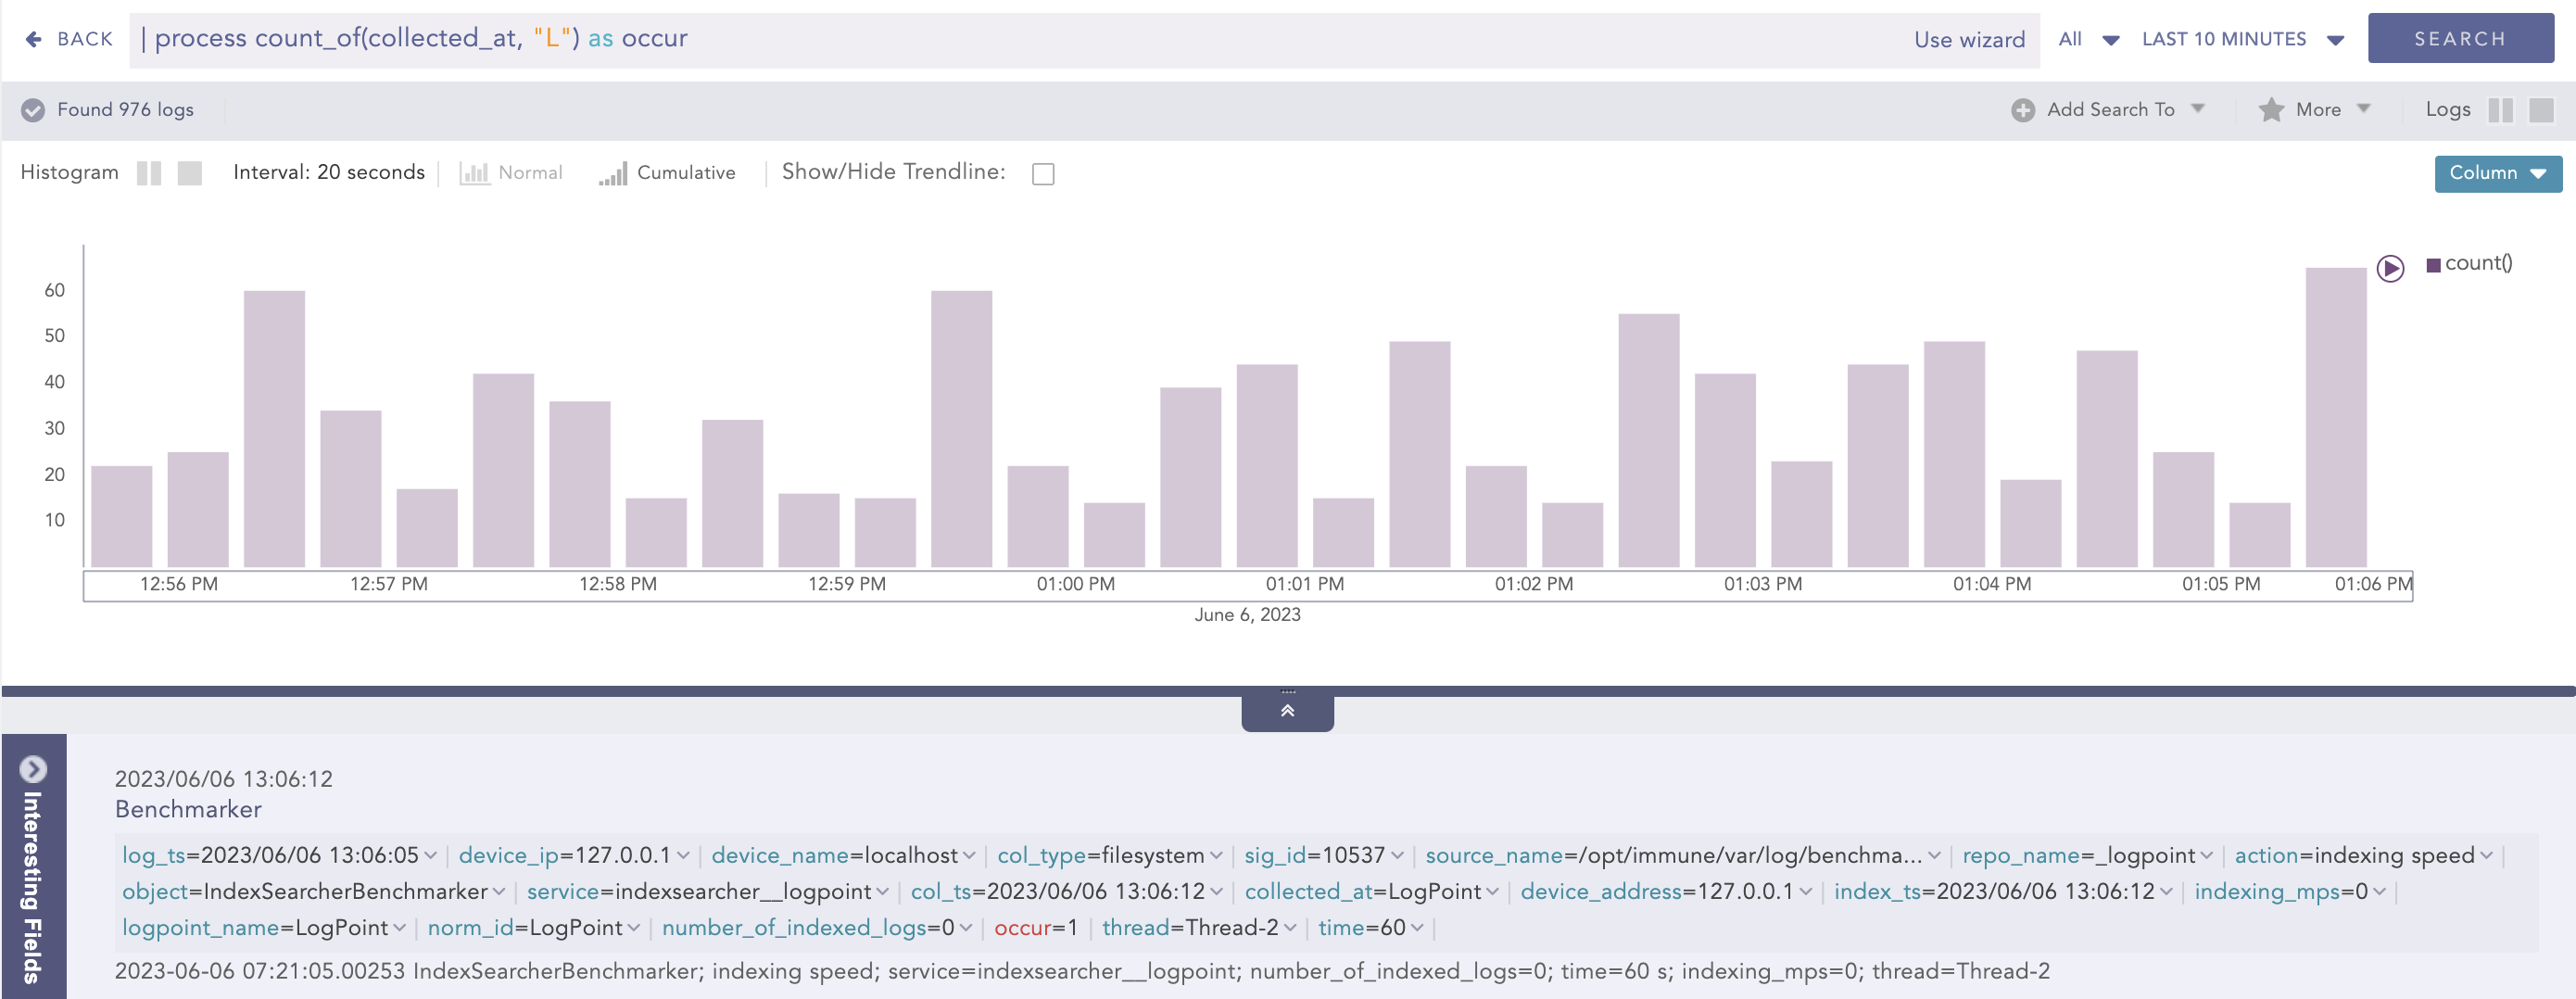Screen dimensions: 2576x999
Task: Click the Back arrow icon
Action: tap(33, 39)
